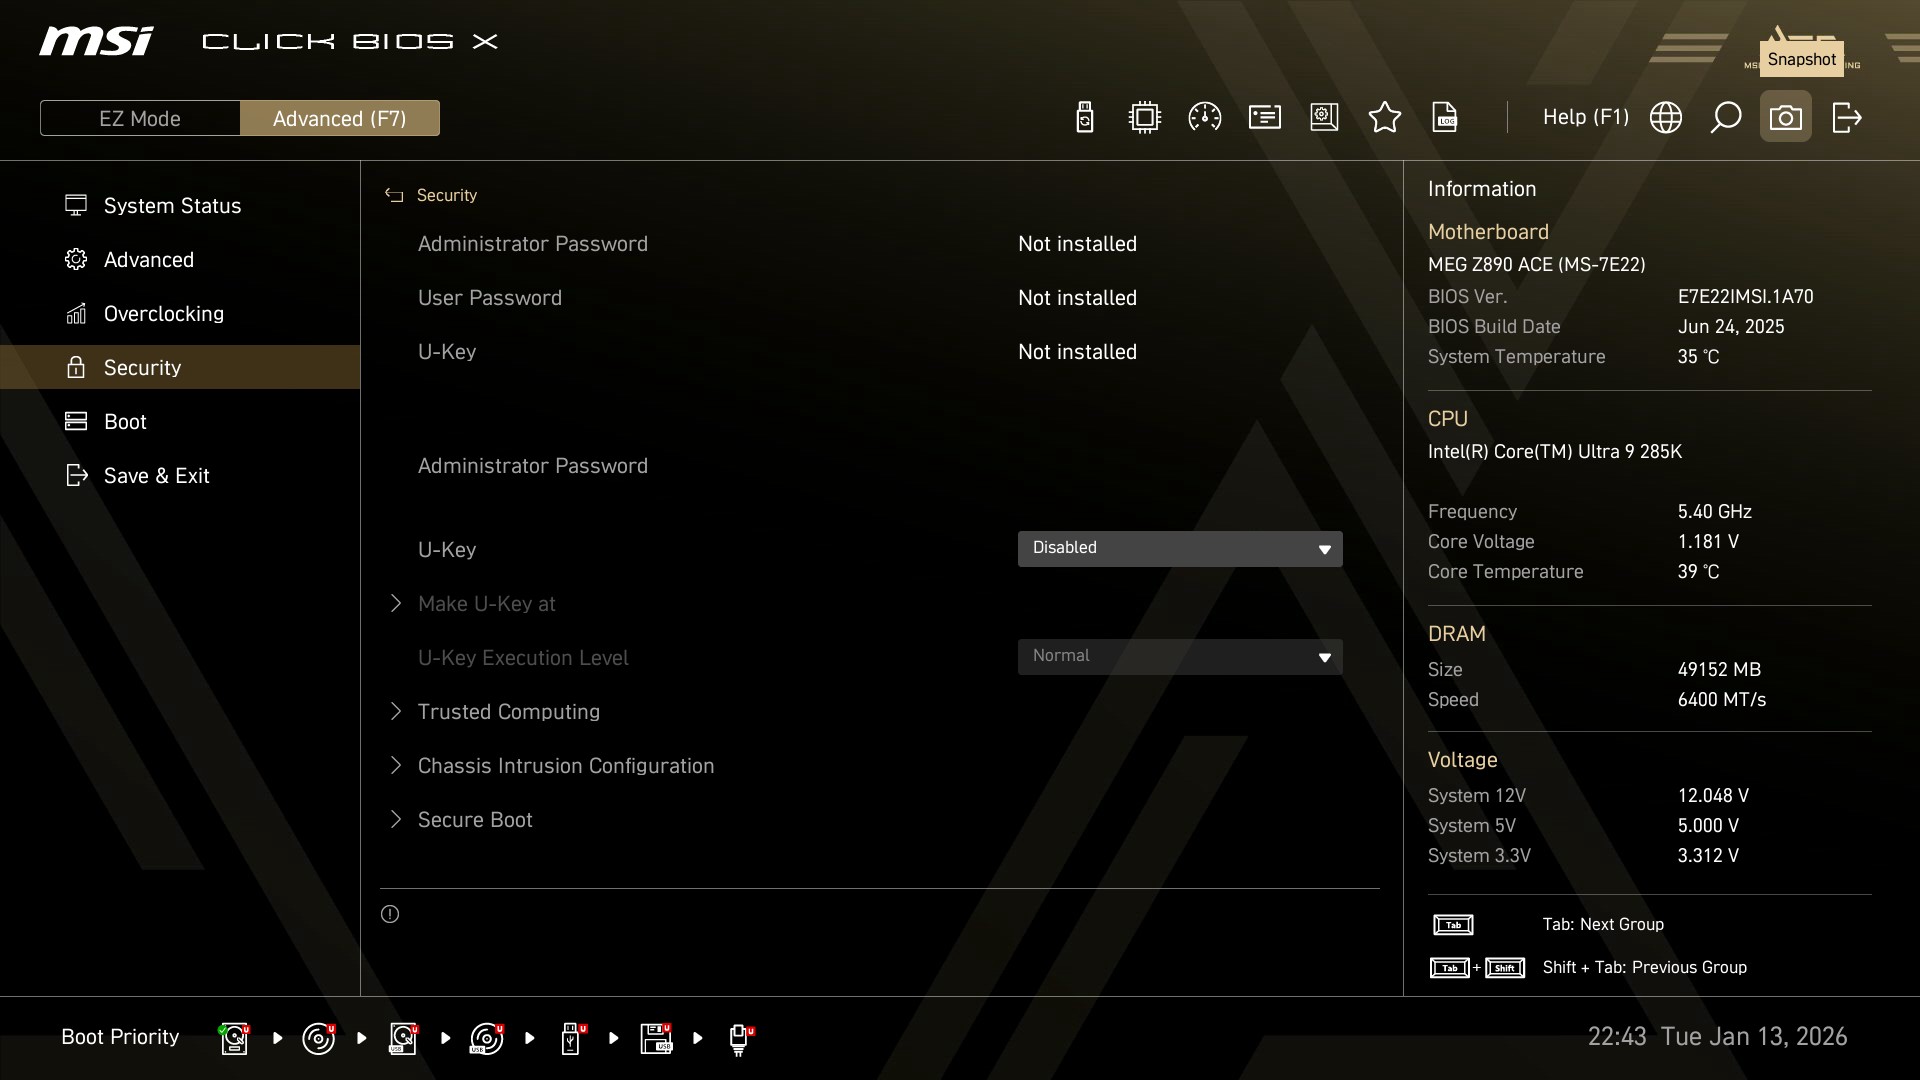Screen dimensions: 1920x1080
Task: Open search with the magnifier icon
Action: 1725,118
